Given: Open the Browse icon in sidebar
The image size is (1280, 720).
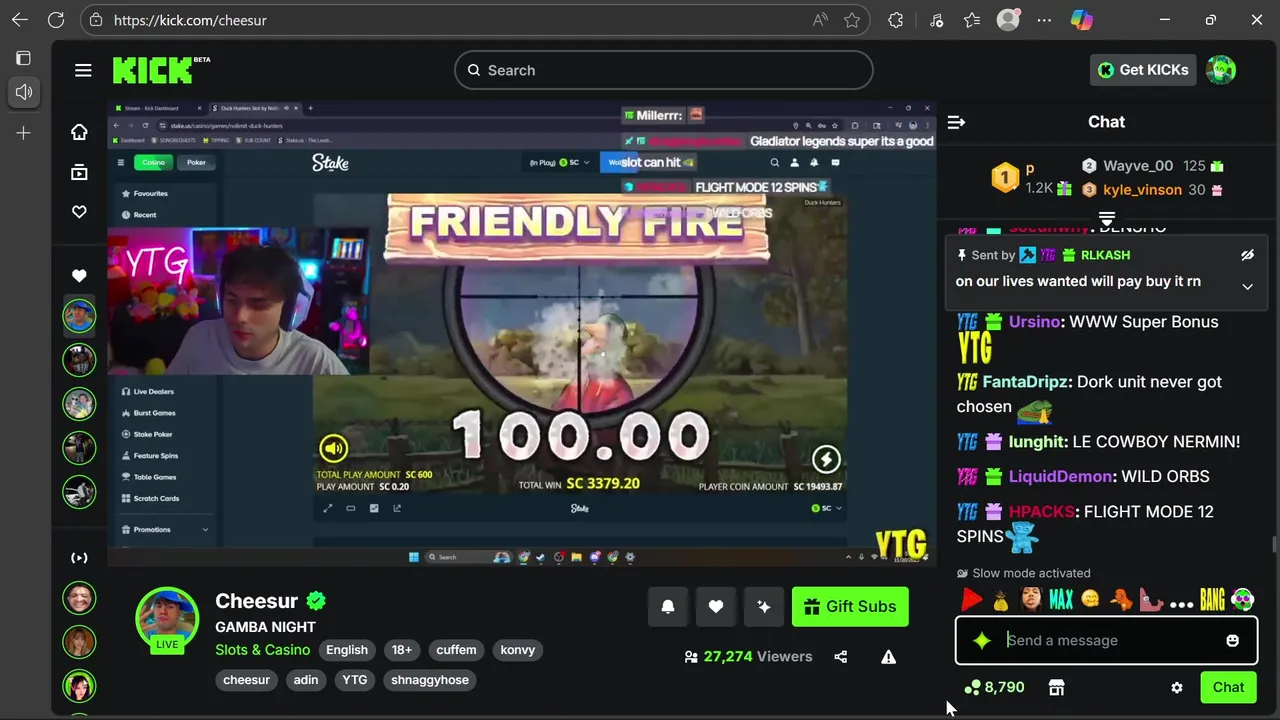Looking at the screenshot, I should (79, 172).
